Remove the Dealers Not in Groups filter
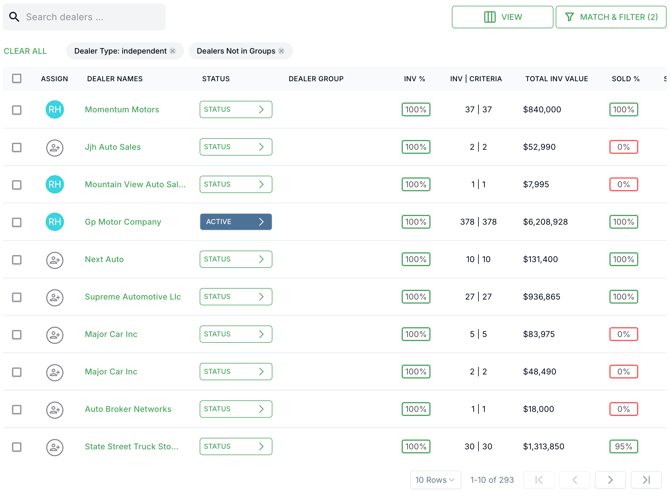 tap(281, 51)
